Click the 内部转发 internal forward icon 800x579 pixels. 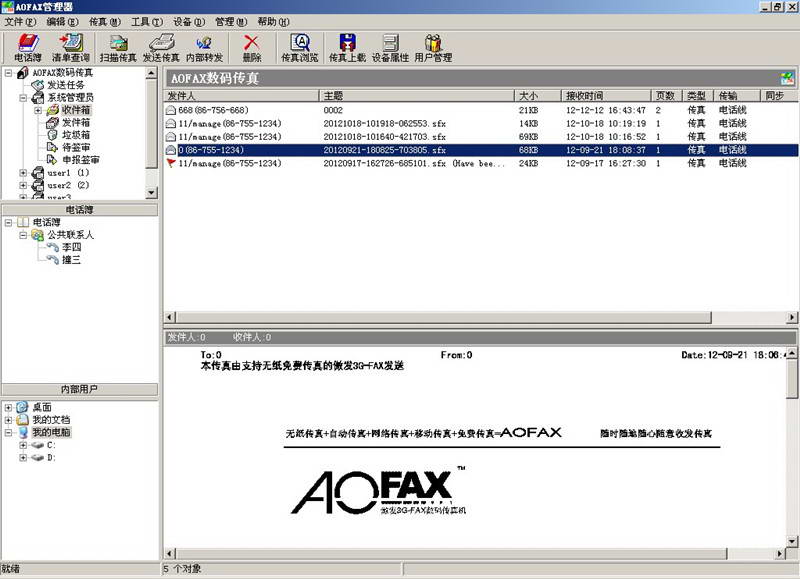pos(204,48)
